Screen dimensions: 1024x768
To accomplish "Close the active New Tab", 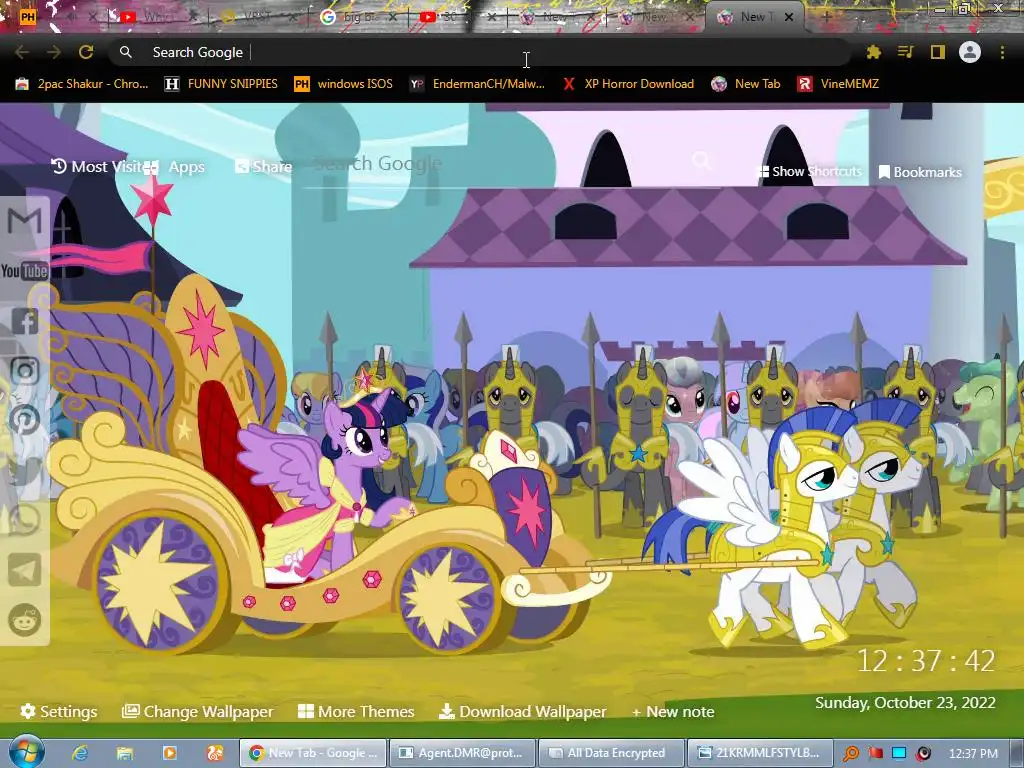I will (789, 17).
